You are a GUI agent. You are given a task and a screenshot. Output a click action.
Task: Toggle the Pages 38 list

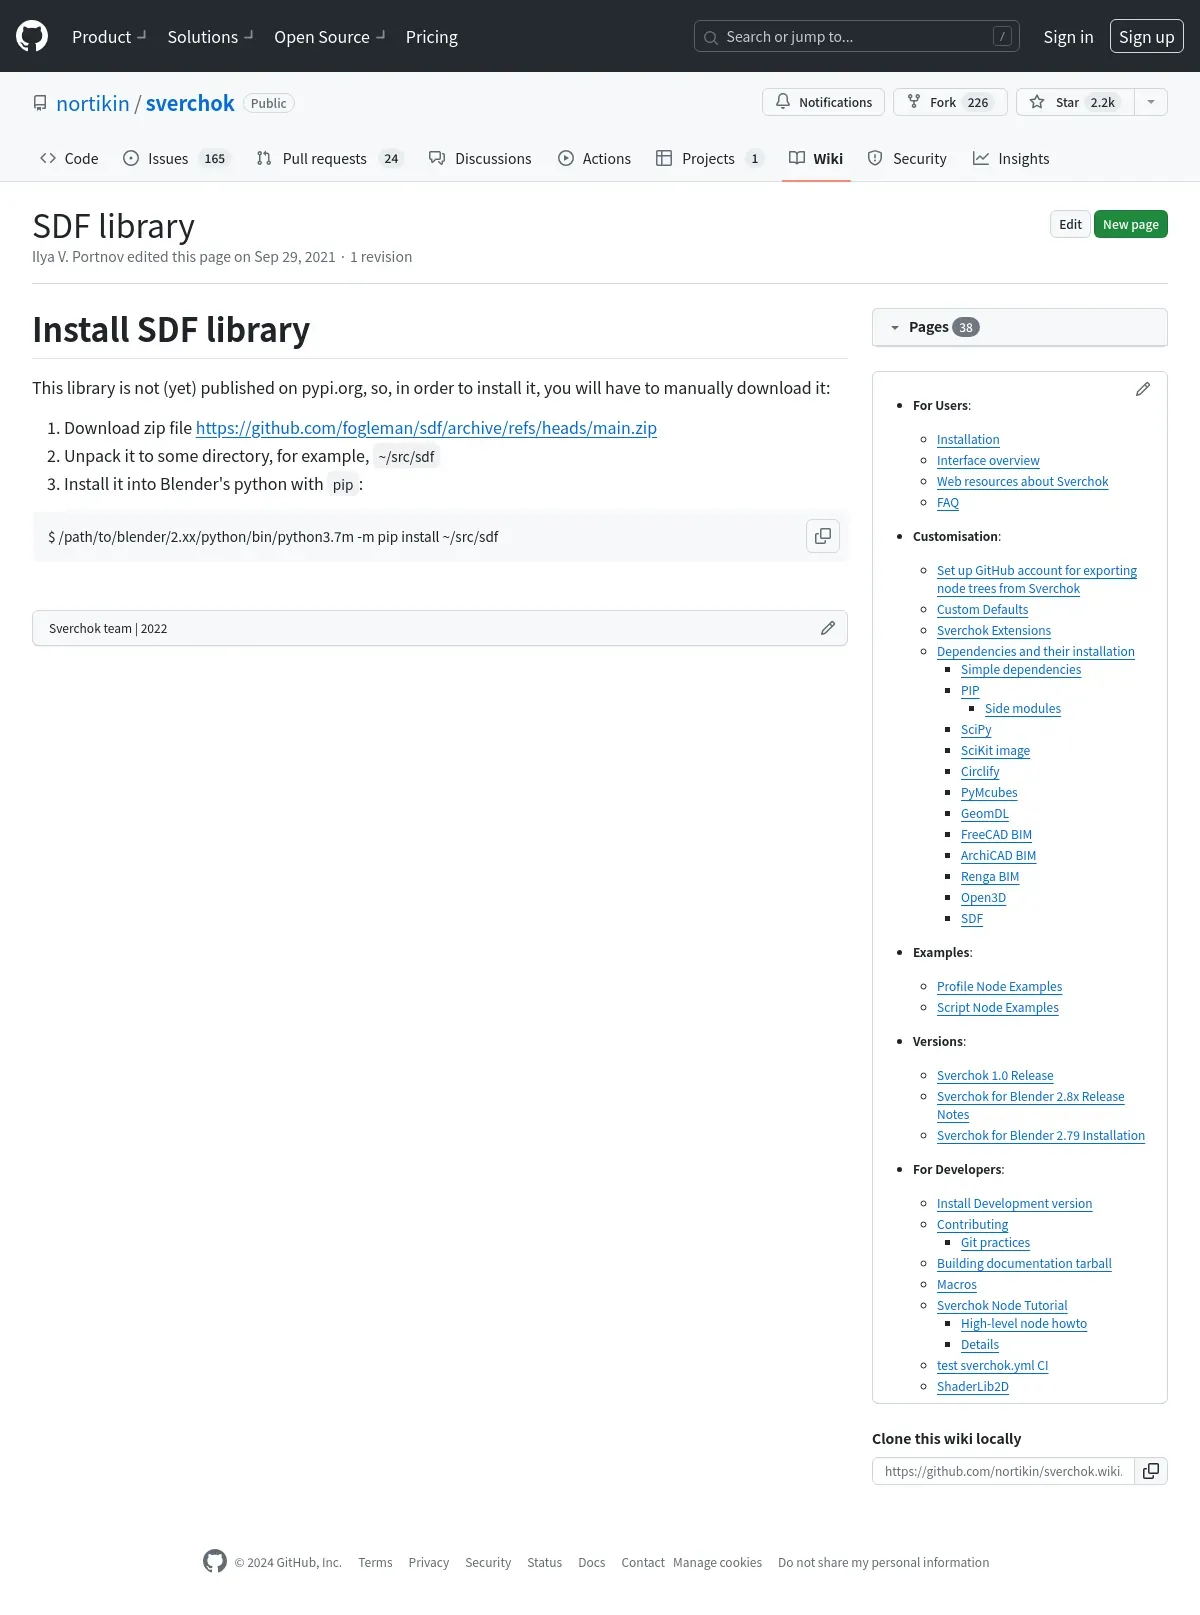click(1019, 327)
